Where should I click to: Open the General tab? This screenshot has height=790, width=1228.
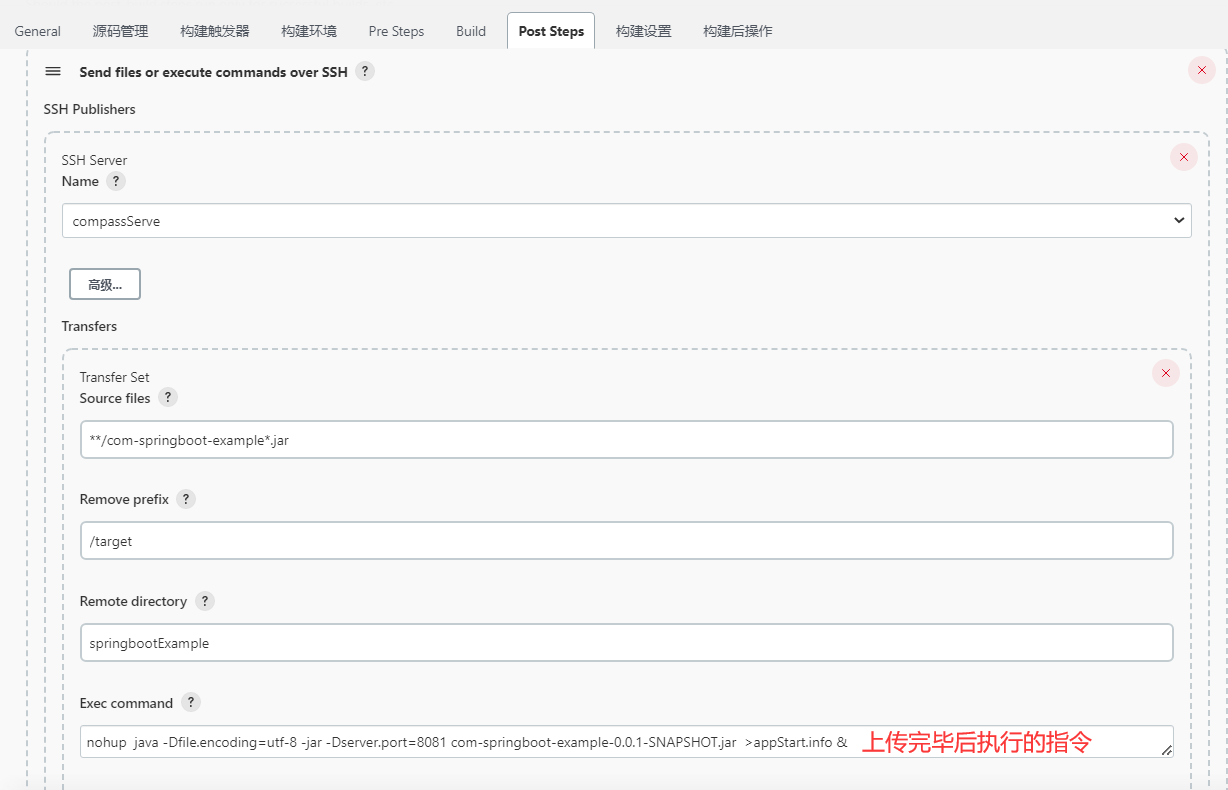click(38, 31)
